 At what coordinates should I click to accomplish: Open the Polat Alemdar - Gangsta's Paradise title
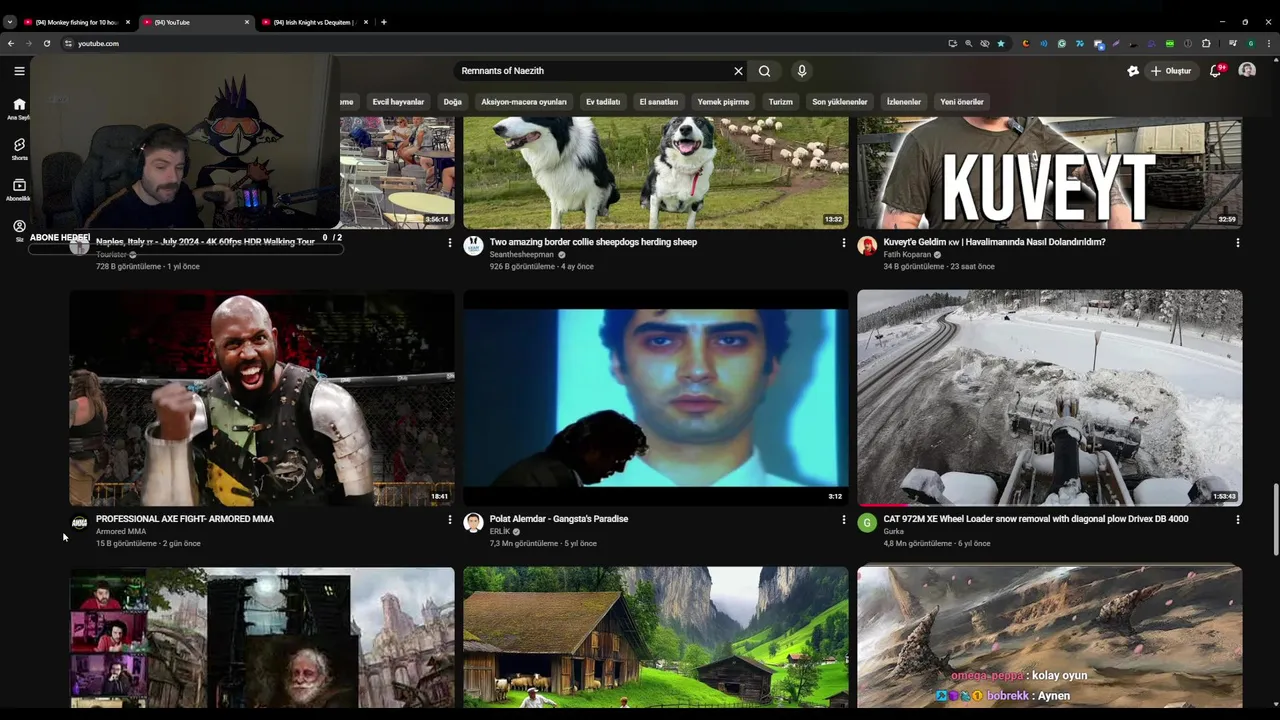tap(559, 519)
